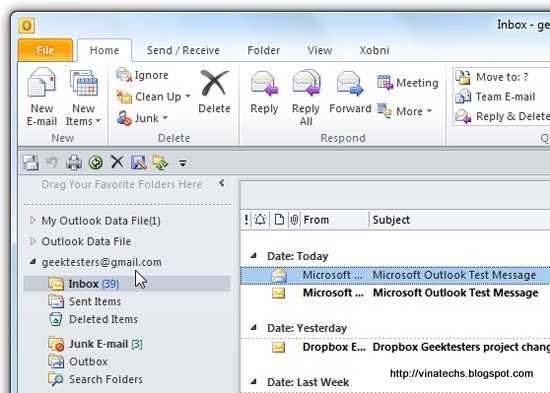
Task: Open the Sent Items folder
Action: point(95,301)
